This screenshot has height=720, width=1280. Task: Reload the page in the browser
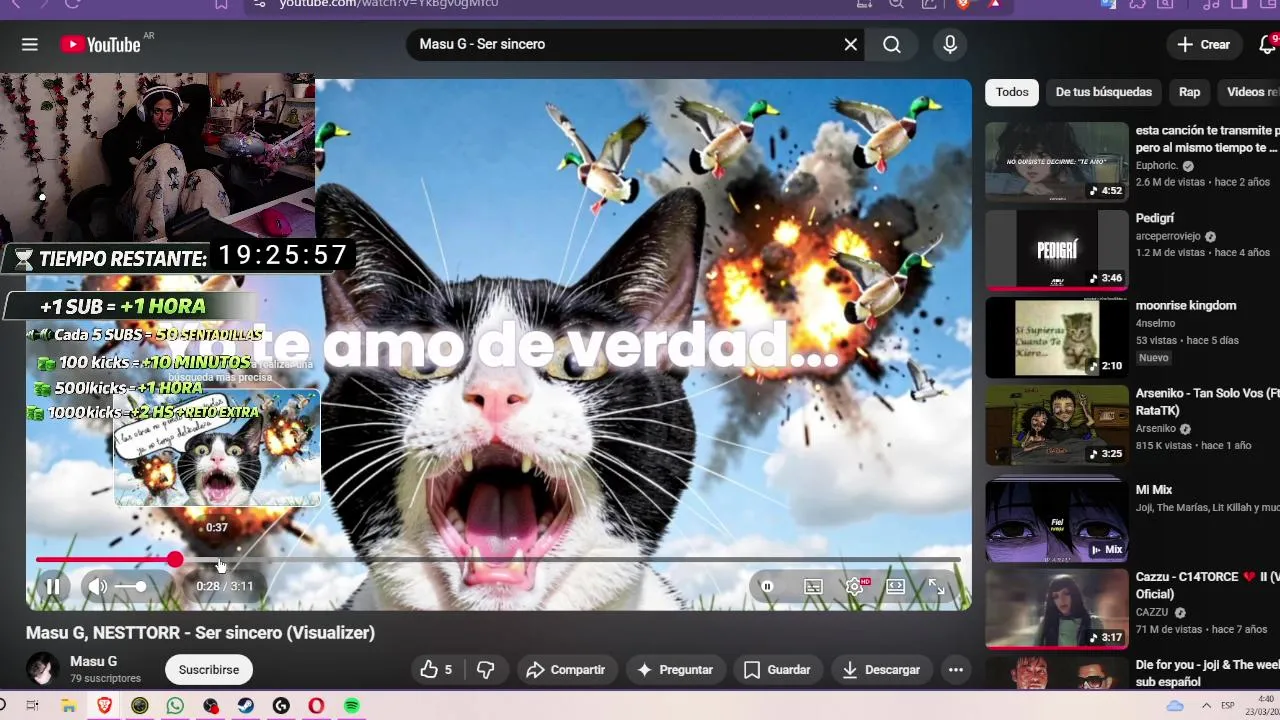72,4
